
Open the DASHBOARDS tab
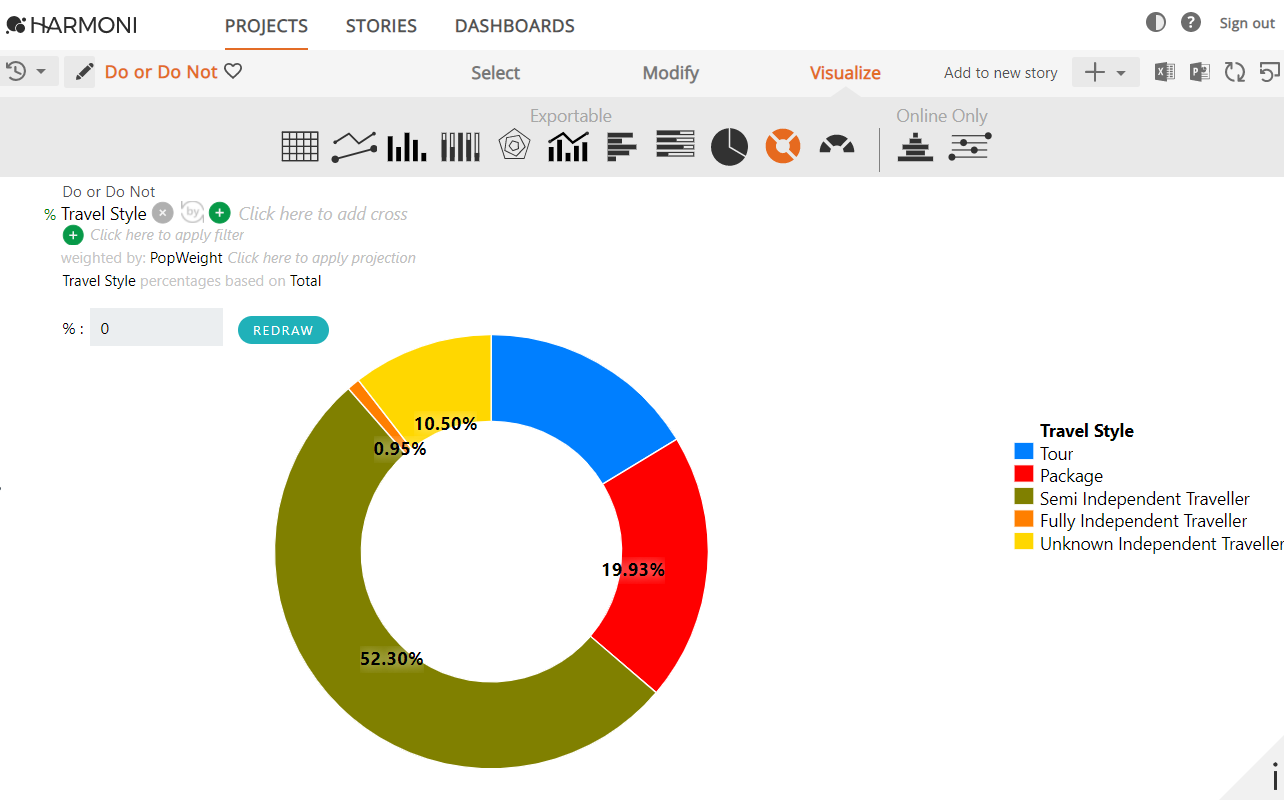click(x=515, y=26)
